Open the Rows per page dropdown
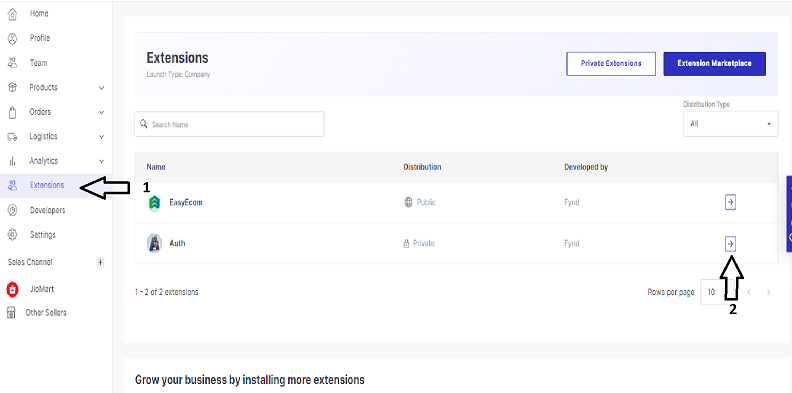The height and width of the screenshot is (393, 792). coord(718,292)
